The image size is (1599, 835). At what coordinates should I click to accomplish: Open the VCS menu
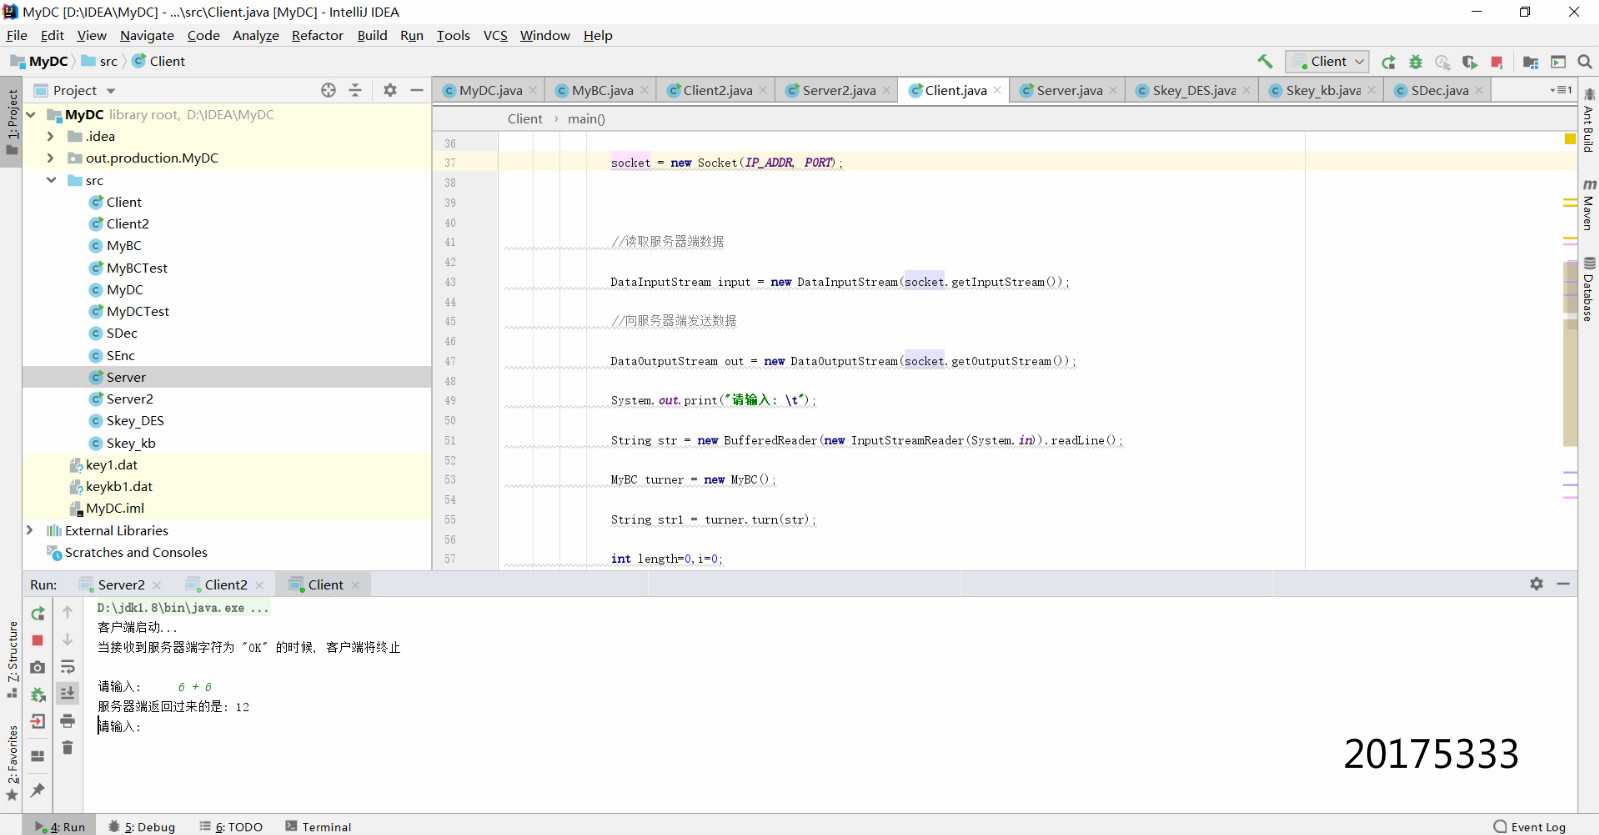point(495,35)
